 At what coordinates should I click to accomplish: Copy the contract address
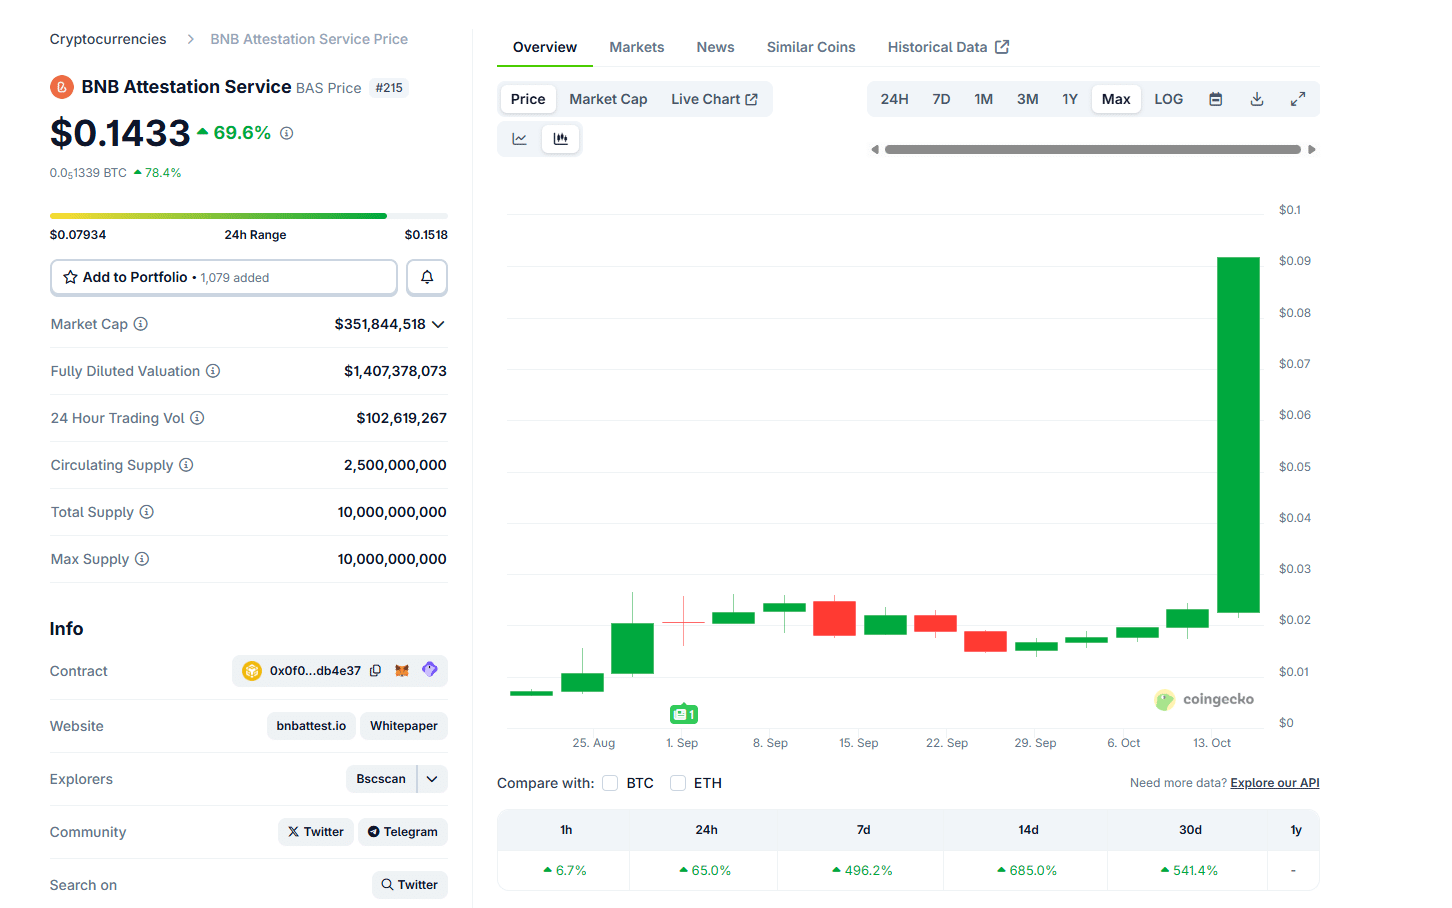[375, 670]
